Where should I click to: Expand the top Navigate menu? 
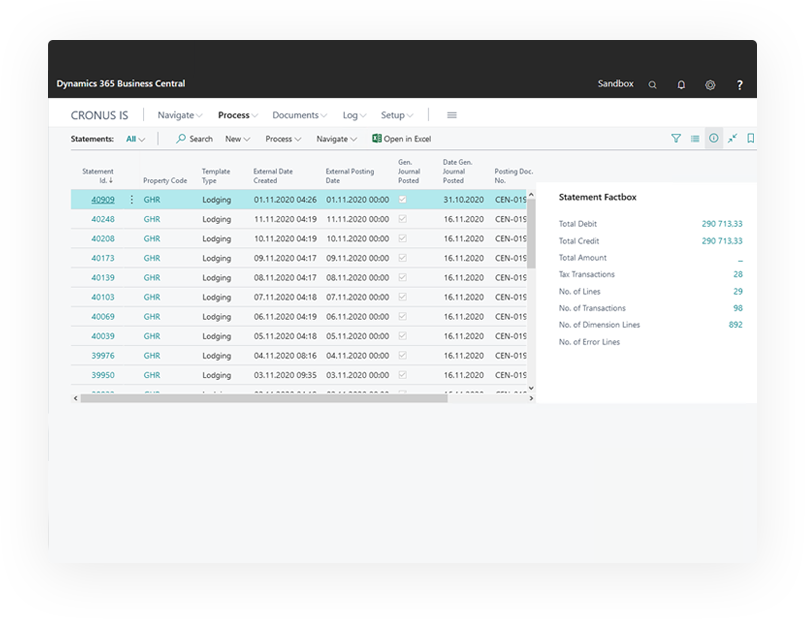pyautogui.click(x=180, y=115)
